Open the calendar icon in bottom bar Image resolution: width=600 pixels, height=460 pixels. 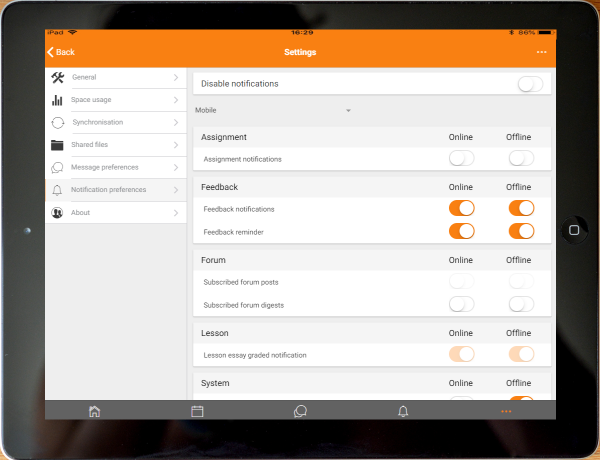(197, 411)
